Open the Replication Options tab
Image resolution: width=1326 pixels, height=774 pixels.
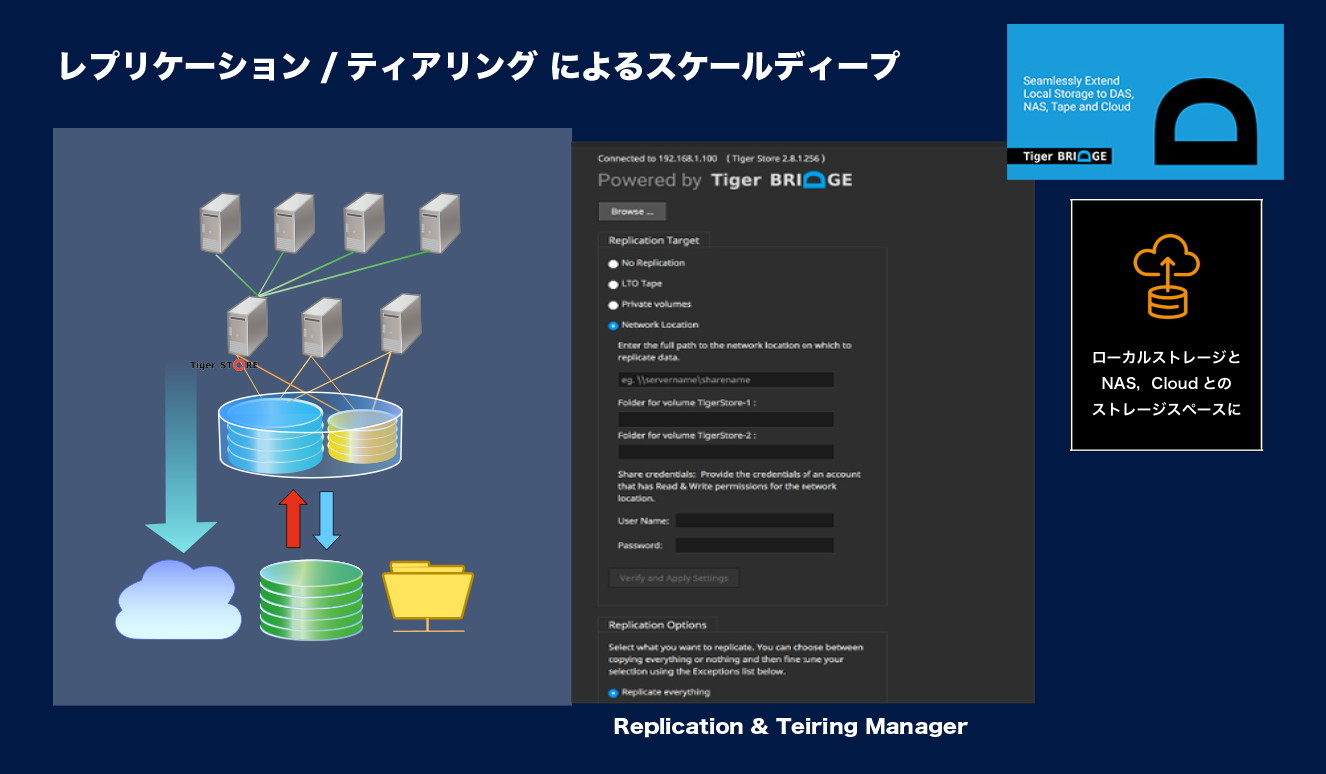[657, 625]
